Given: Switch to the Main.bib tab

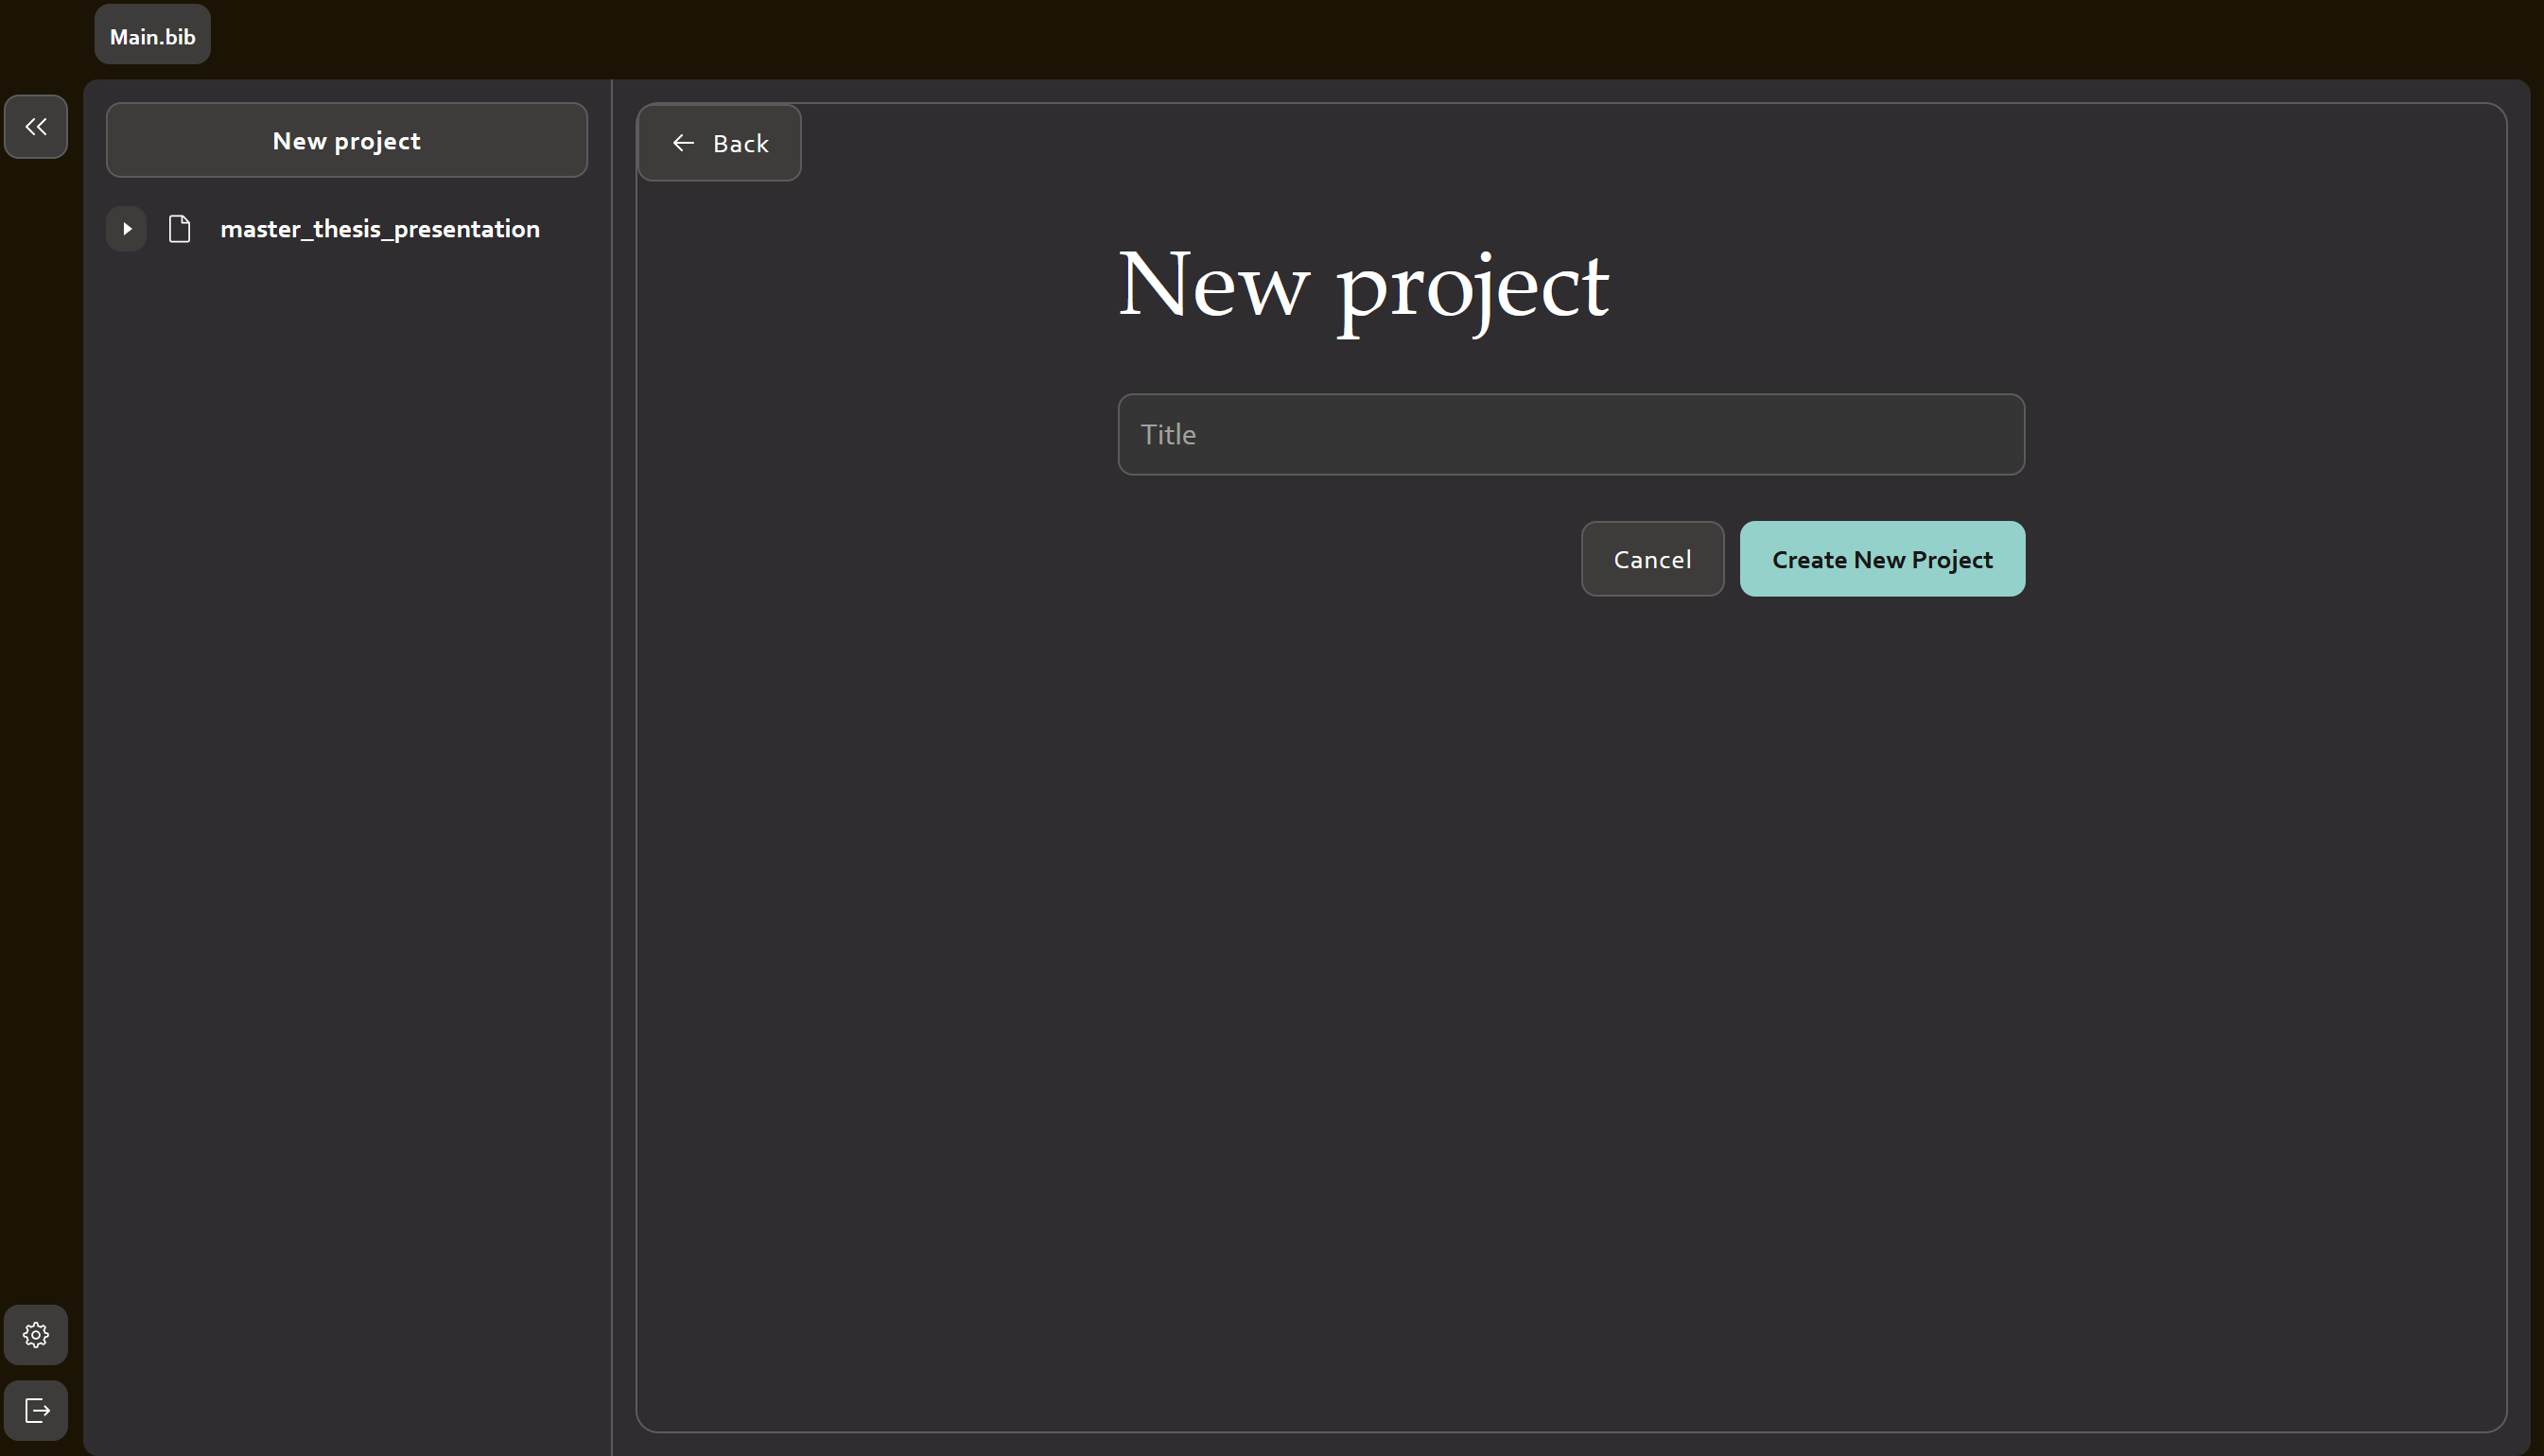Looking at the screenshot, I should (152, 36).
